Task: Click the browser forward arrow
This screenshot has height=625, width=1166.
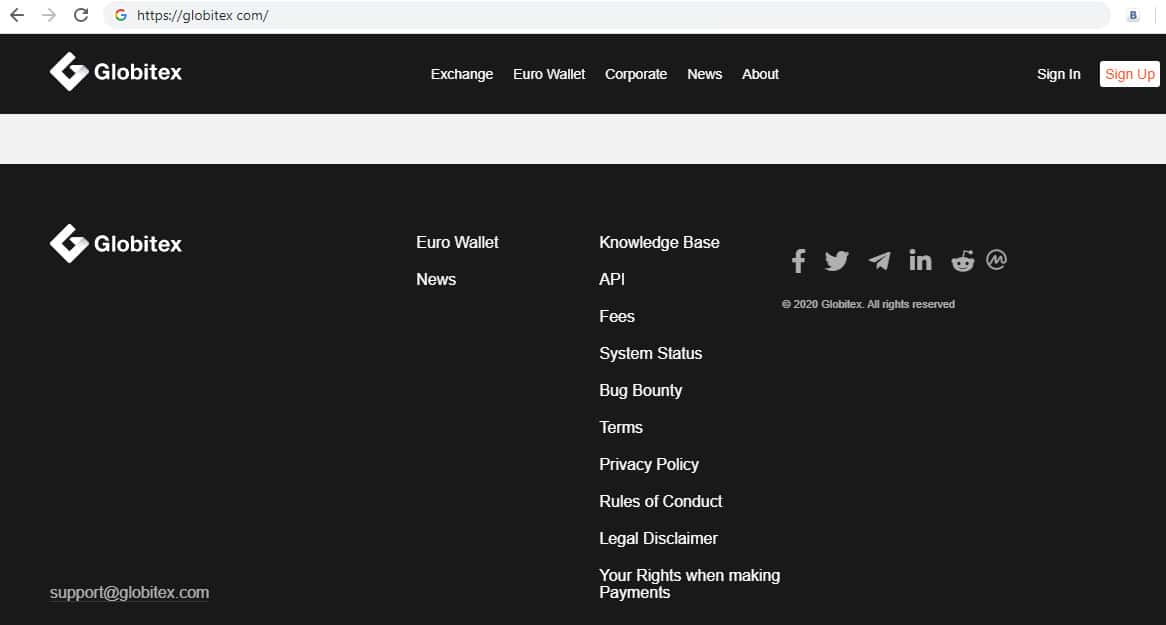Action: (49, 15)
